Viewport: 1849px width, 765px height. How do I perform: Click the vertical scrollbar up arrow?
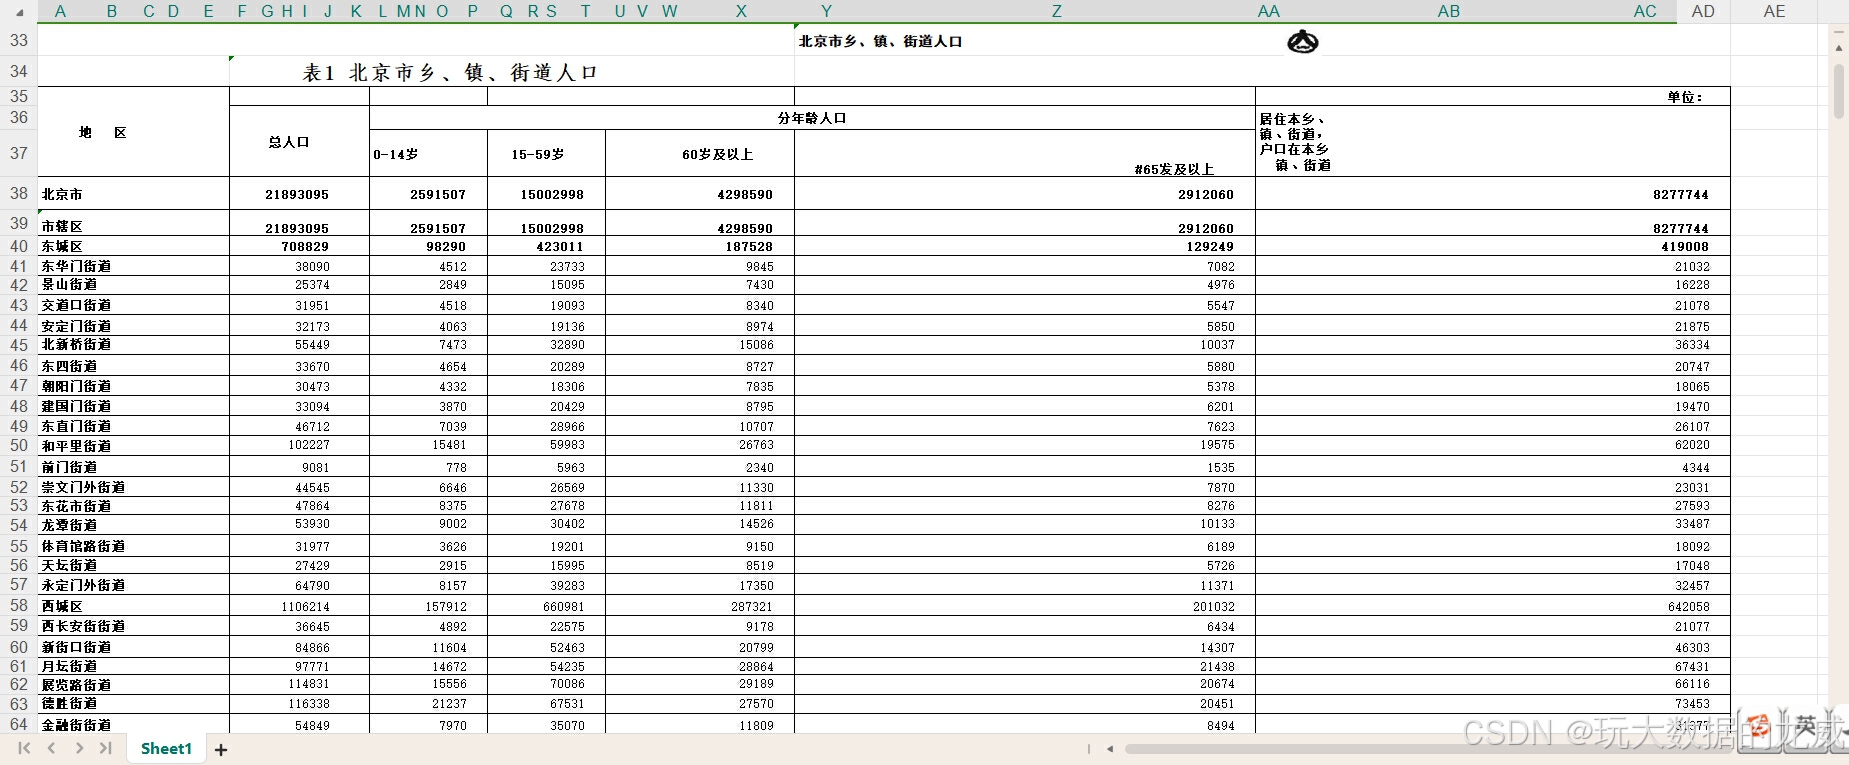tap(1839, 47)
